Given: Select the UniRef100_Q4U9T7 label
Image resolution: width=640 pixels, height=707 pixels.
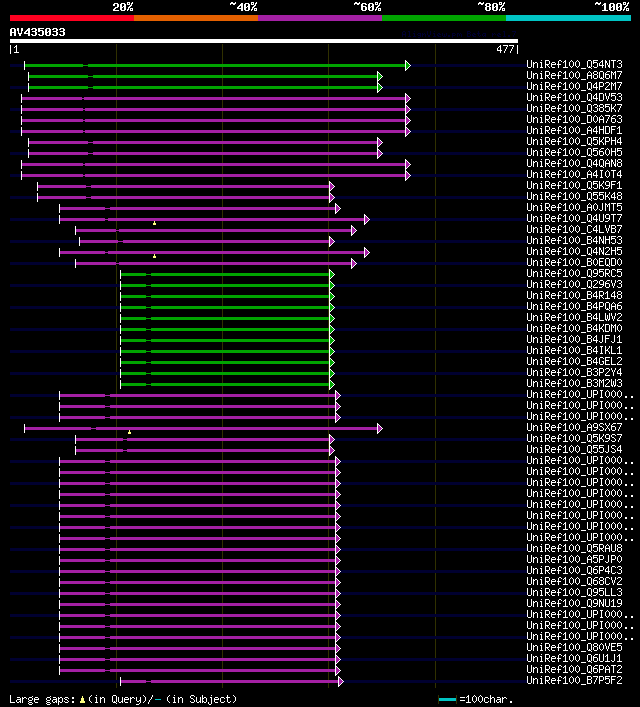Looking at the screenshot, I should (x=574, y=218).
